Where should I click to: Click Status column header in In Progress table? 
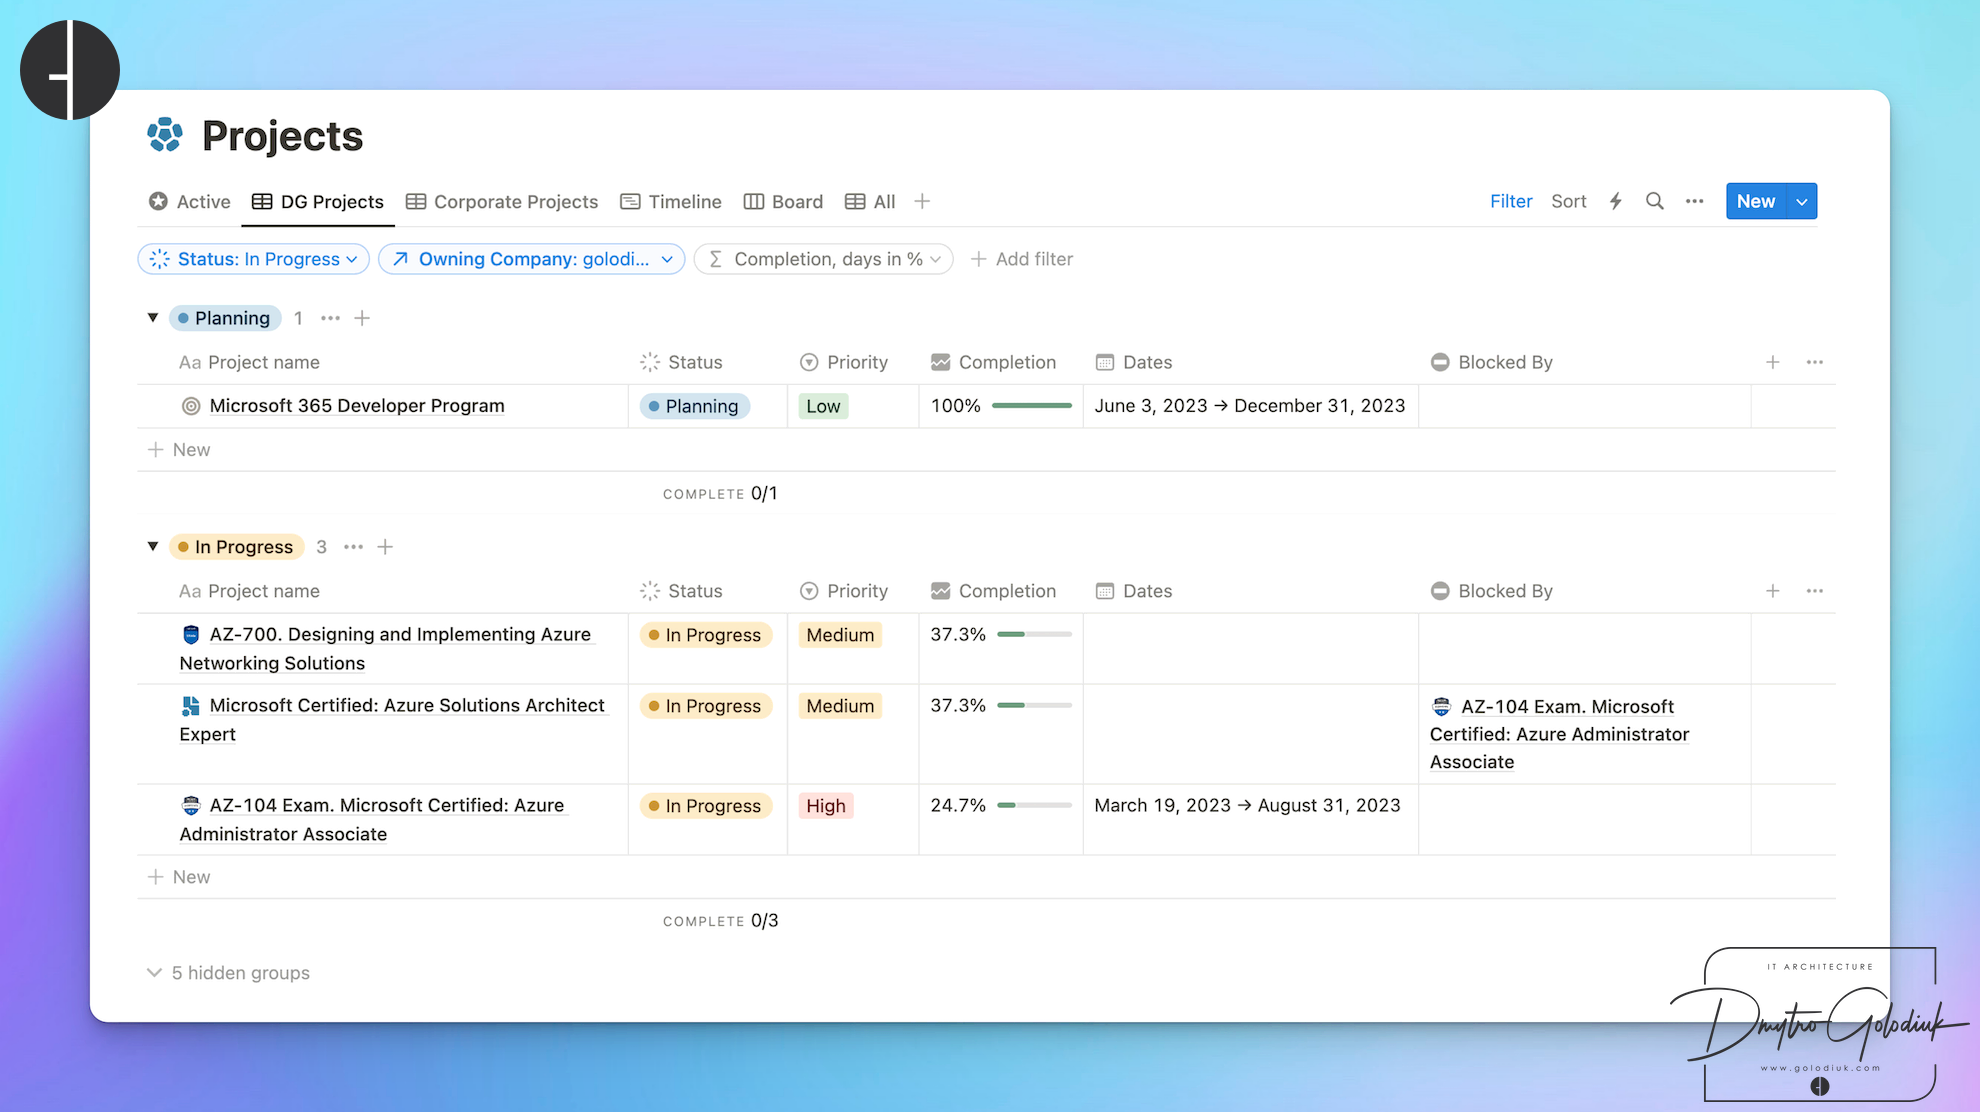click(x=681, y=591)
